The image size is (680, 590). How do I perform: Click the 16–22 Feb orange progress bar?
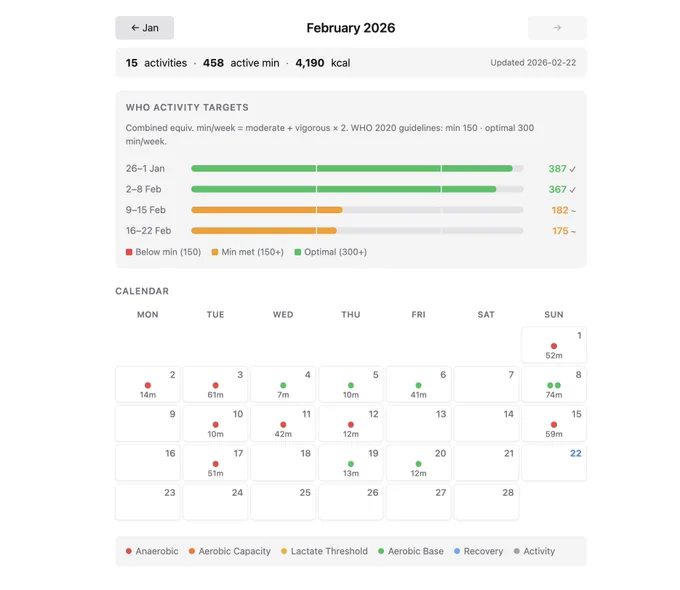coord(264,231)
